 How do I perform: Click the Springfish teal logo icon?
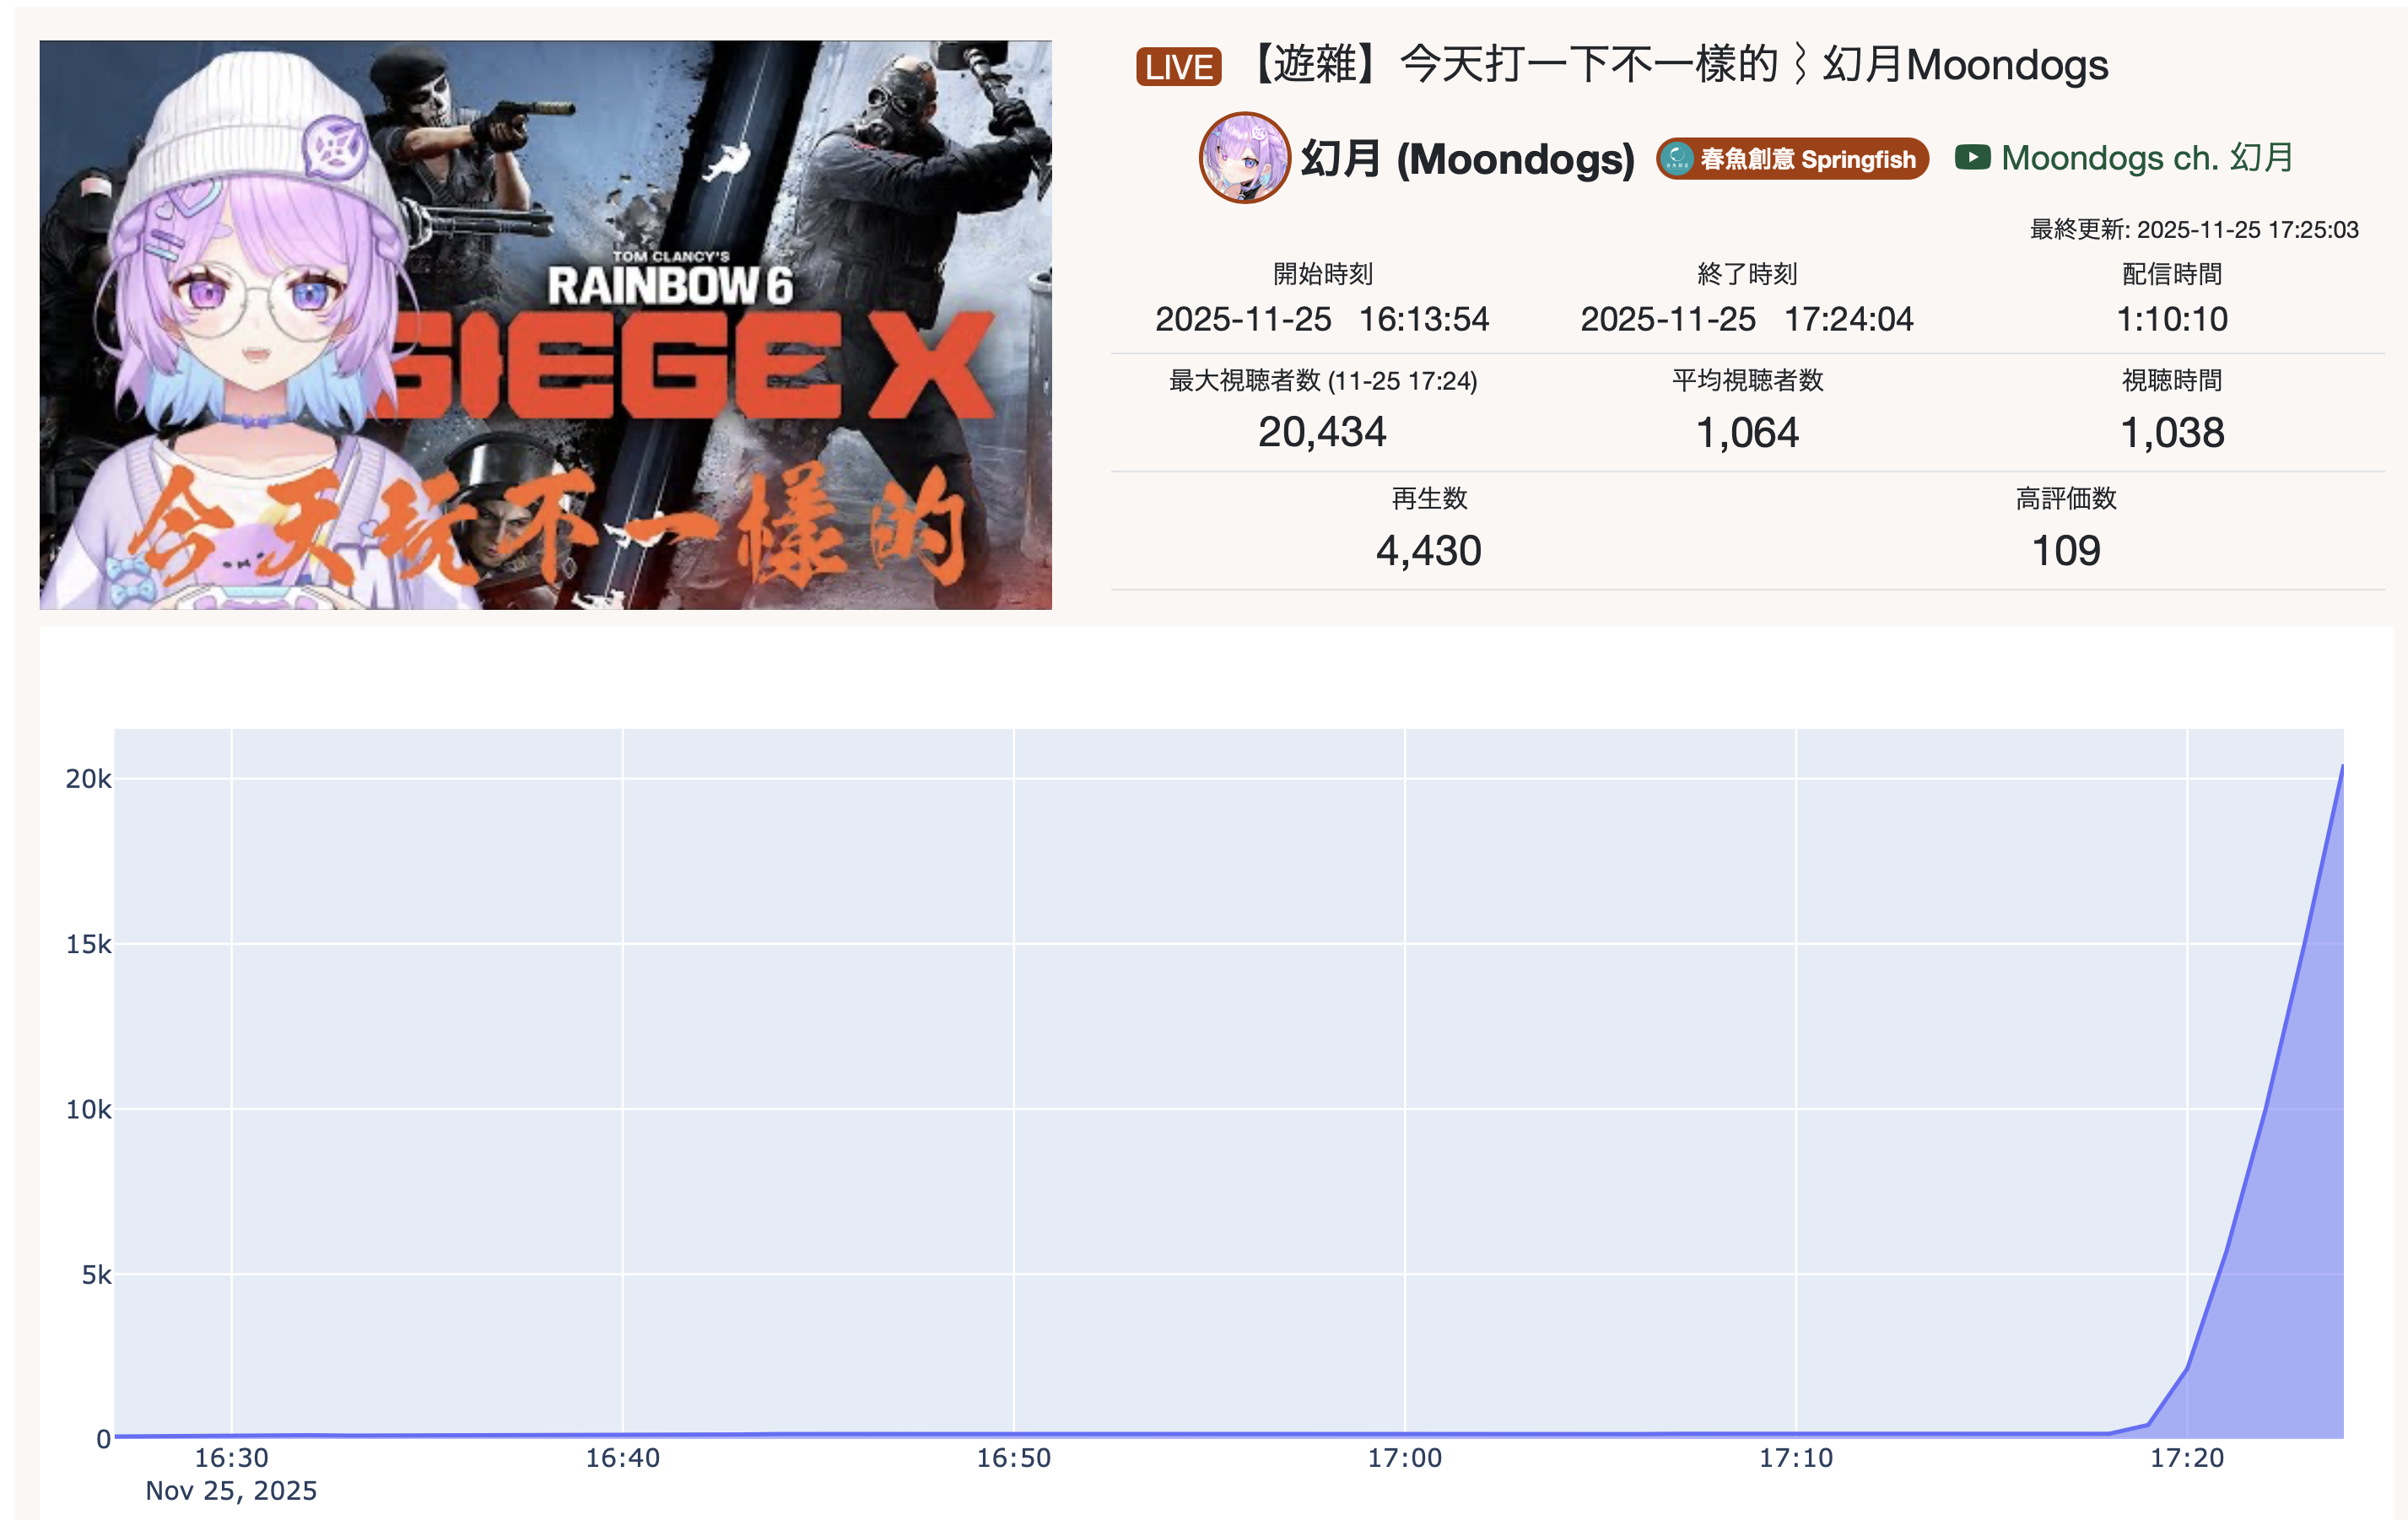(x=1677, y=159)
